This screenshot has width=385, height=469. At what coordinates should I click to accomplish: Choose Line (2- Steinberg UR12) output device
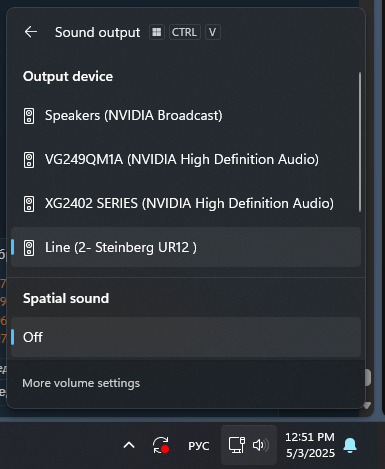coord(186,247)
